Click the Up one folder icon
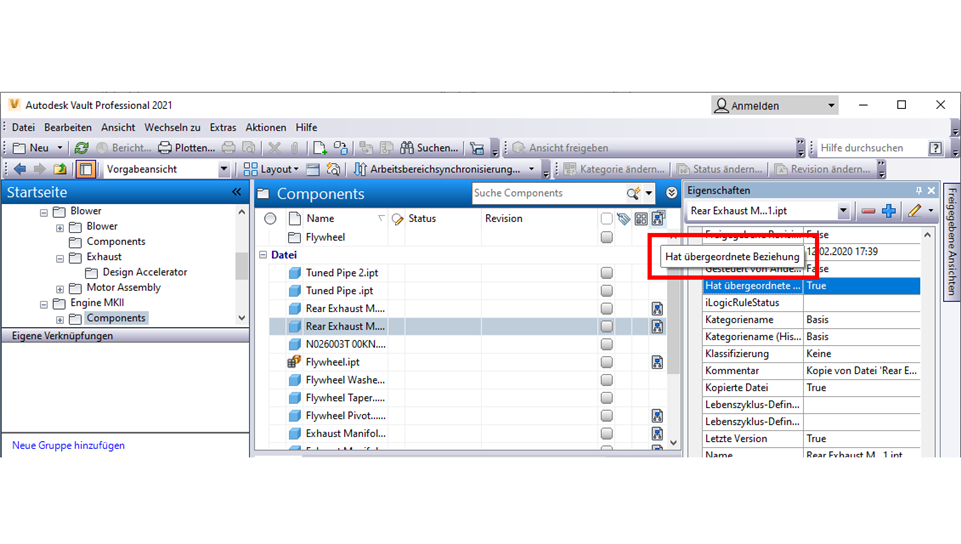 pos(60,169)
